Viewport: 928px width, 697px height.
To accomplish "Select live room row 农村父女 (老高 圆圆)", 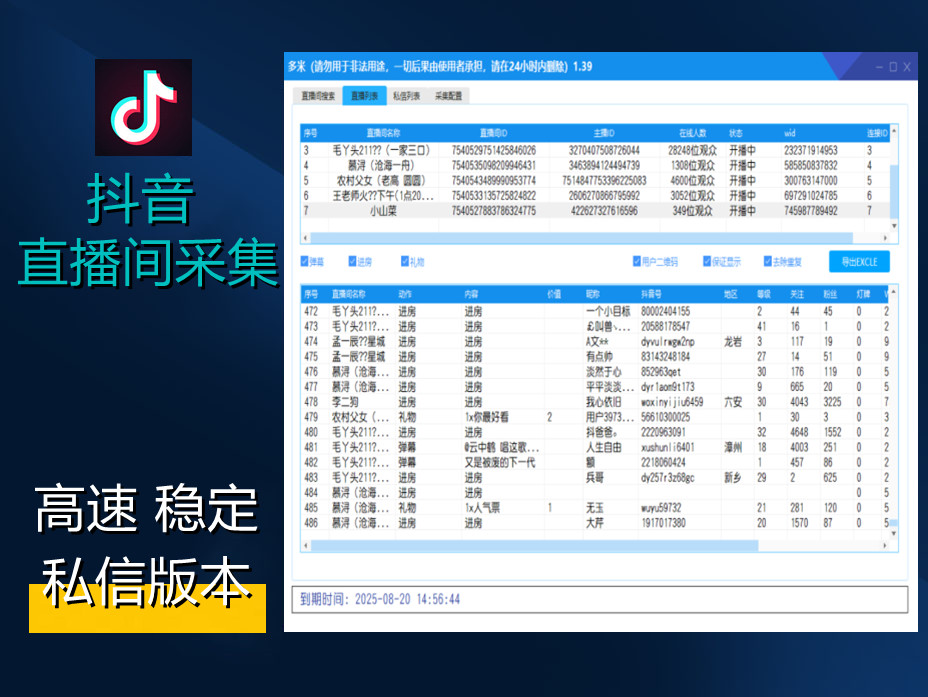I will point(595,180).
